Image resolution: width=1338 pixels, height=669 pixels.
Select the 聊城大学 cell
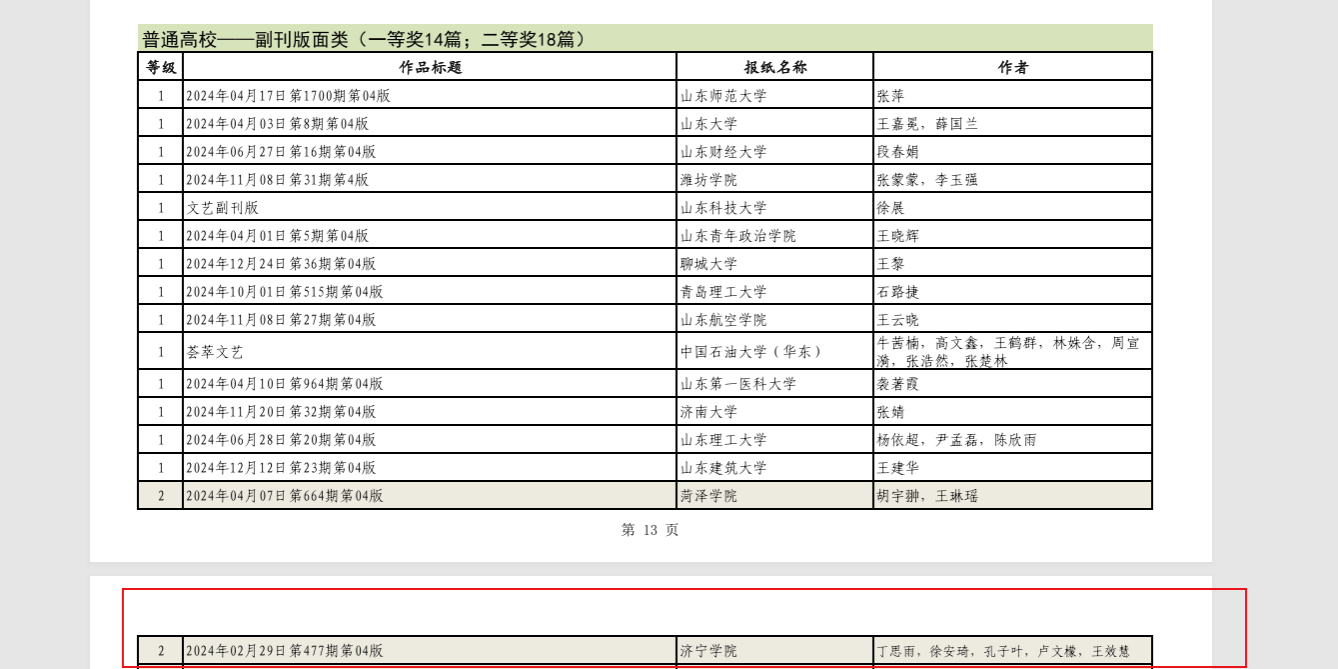(709, 264)
